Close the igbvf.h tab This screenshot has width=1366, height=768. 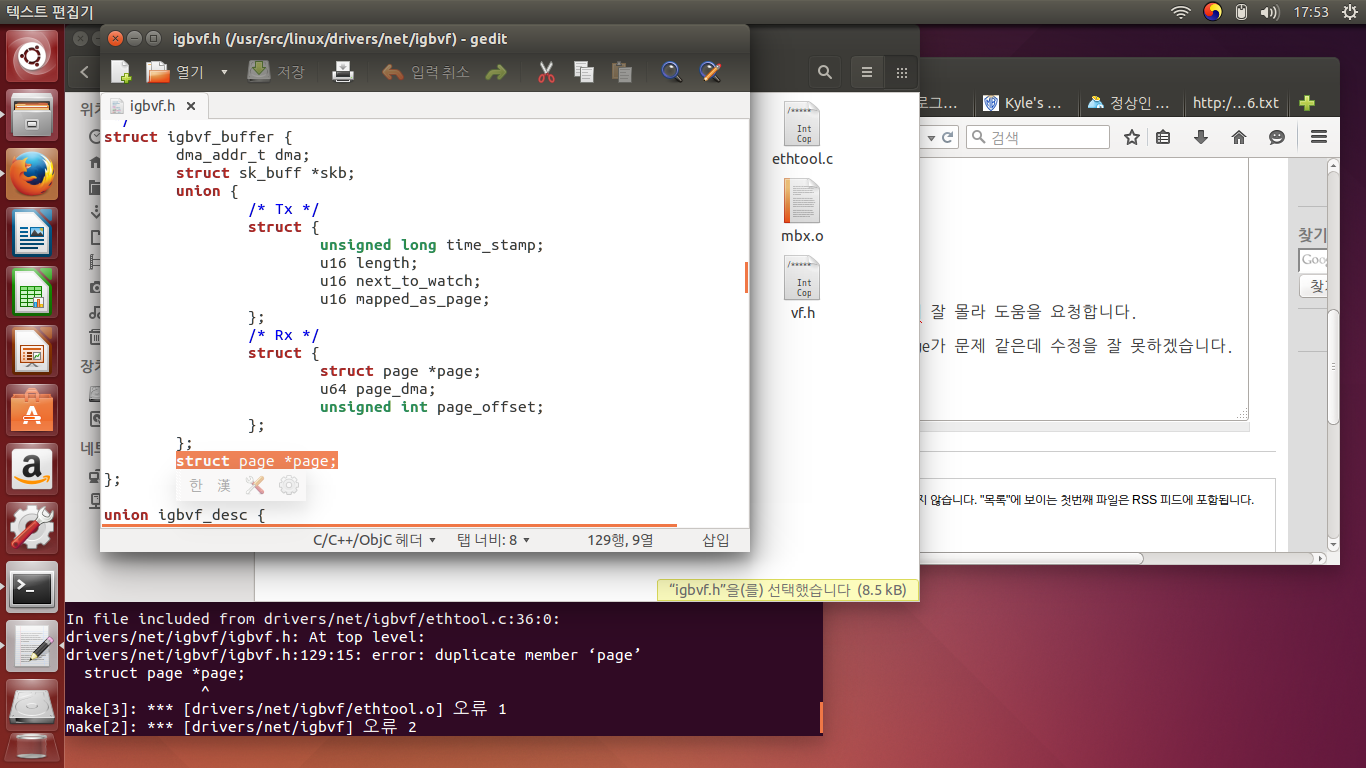(x=191, y=105)
